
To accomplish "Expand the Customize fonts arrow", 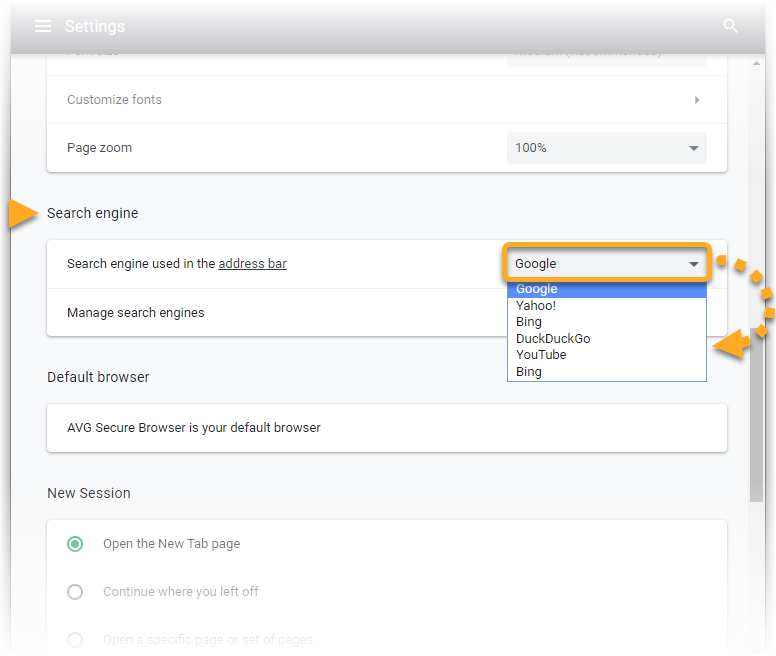I will (x=696, y=100).
